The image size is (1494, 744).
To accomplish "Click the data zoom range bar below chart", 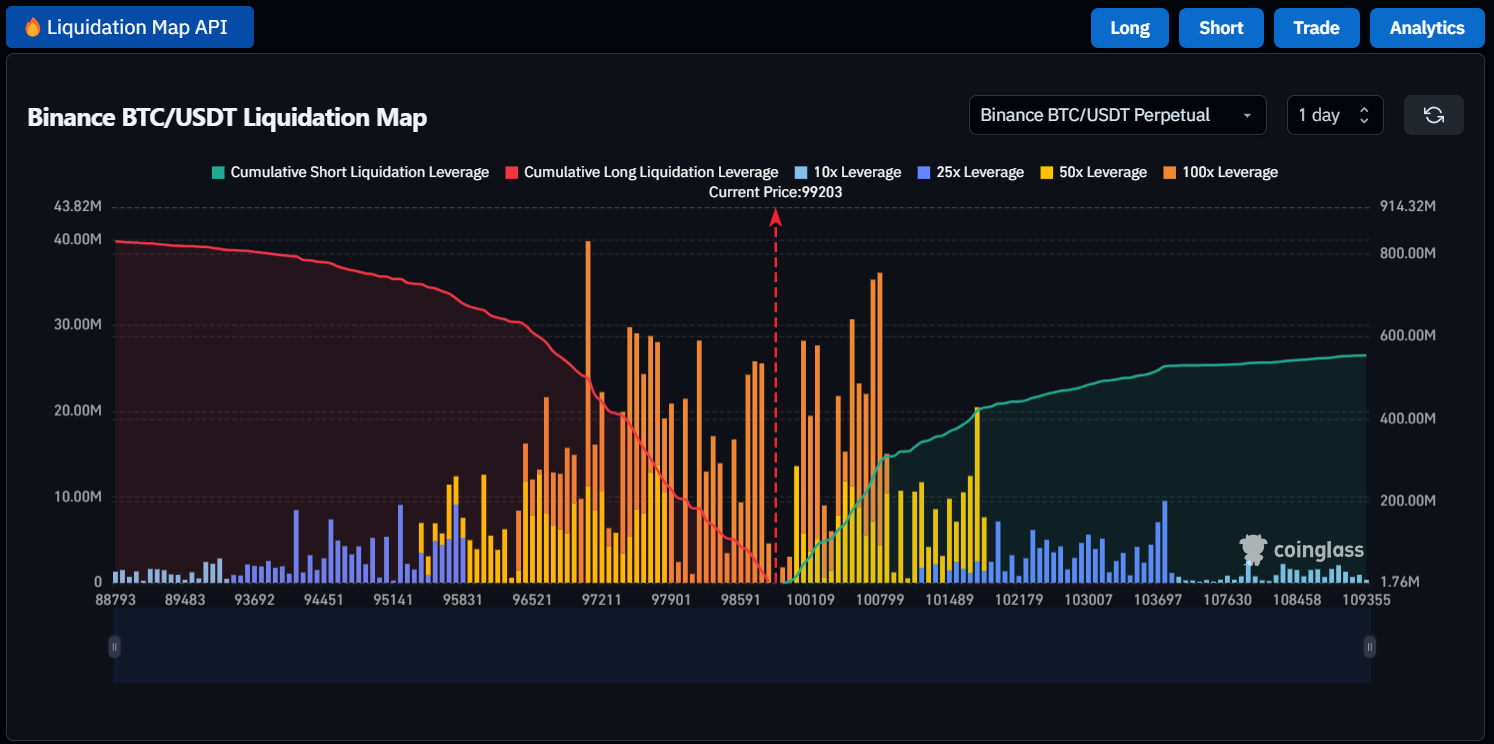I will click(742, 647).
